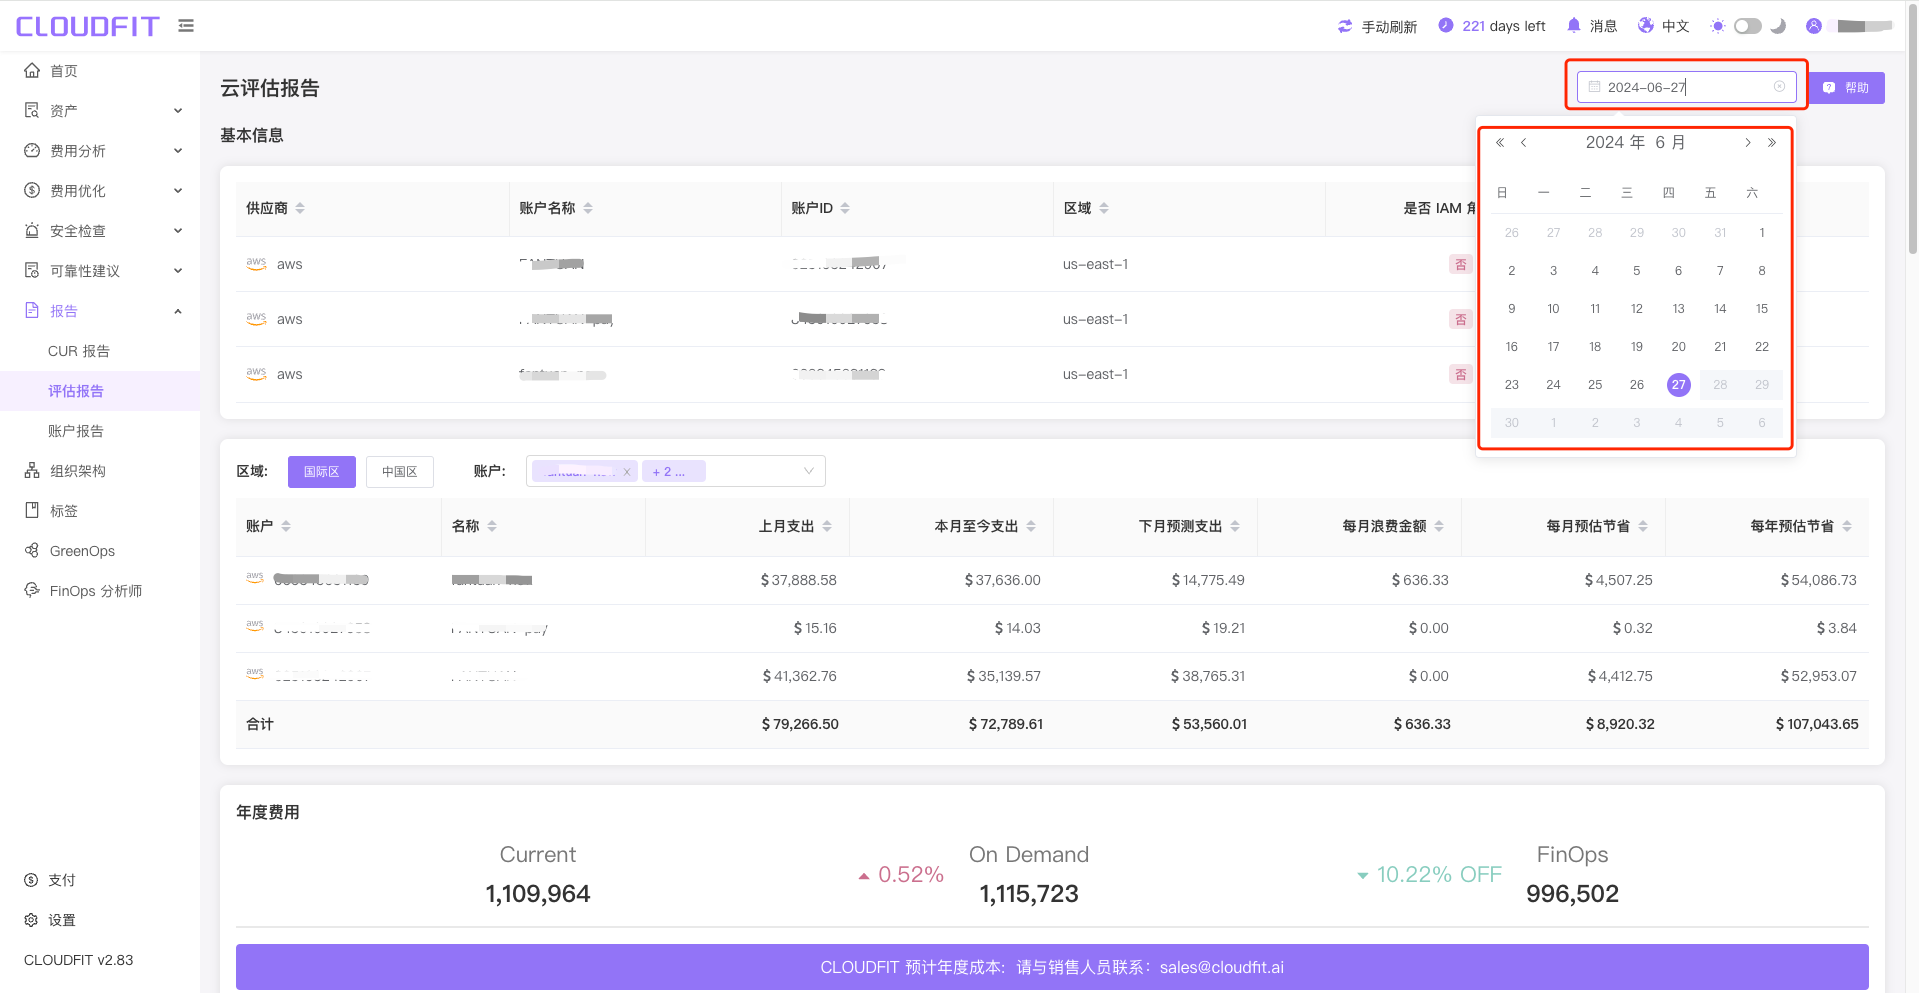Click the CLOUDFIT logo

pyautogui.click(x=87, y=26)
